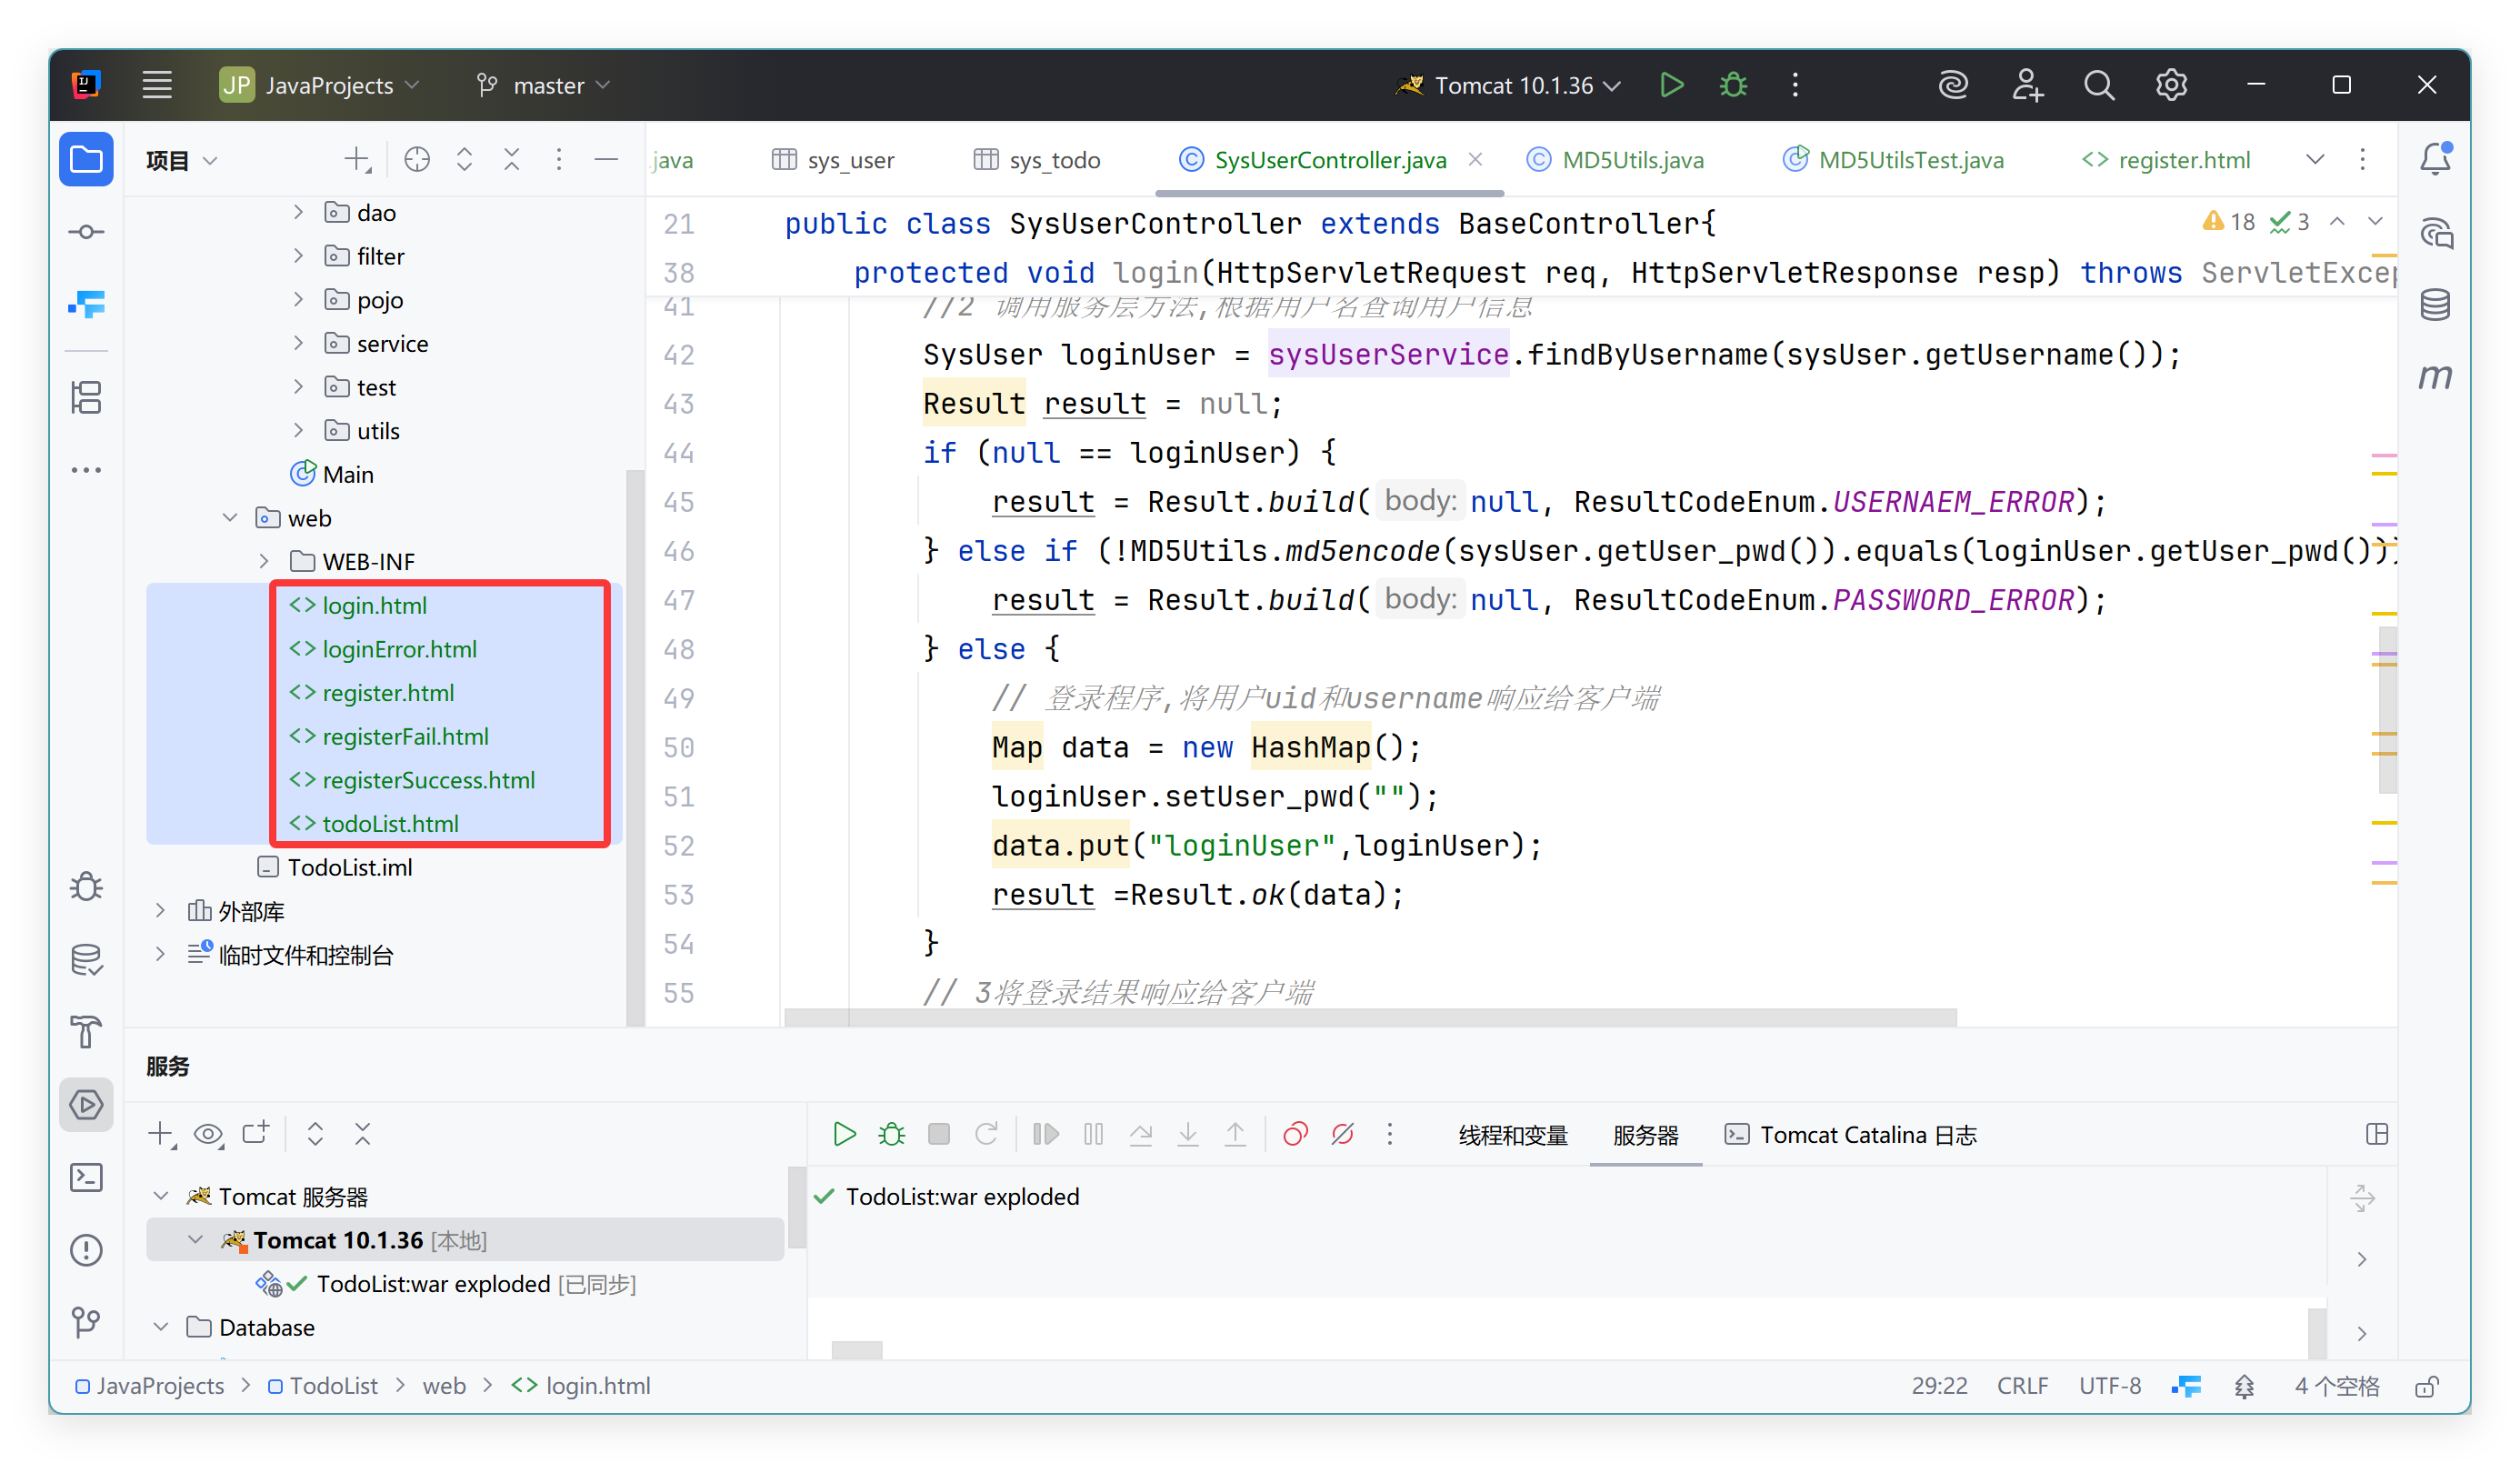Toggle the Project tool window folder icon
Image resolution: width=2520 pixels, height=1463 pixels.
[x=86, y=160]
